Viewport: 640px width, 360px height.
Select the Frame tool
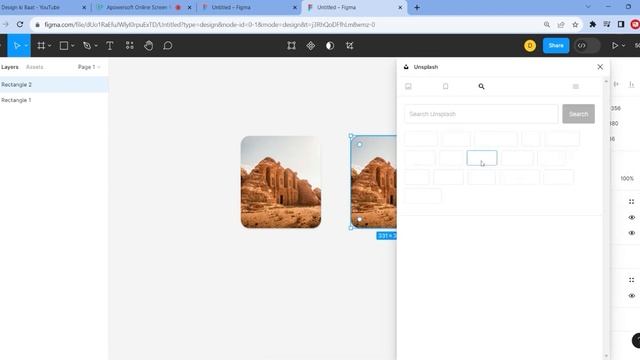click(x=41, y=46)
